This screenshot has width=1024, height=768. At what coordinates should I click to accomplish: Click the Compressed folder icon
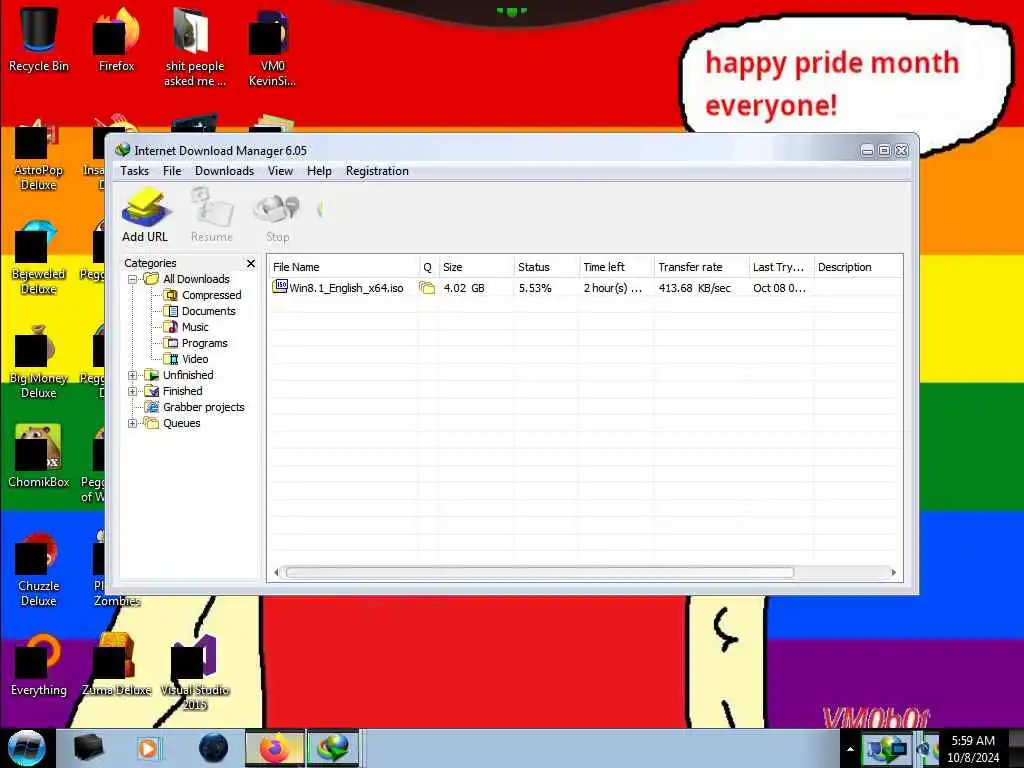(171, 295)
